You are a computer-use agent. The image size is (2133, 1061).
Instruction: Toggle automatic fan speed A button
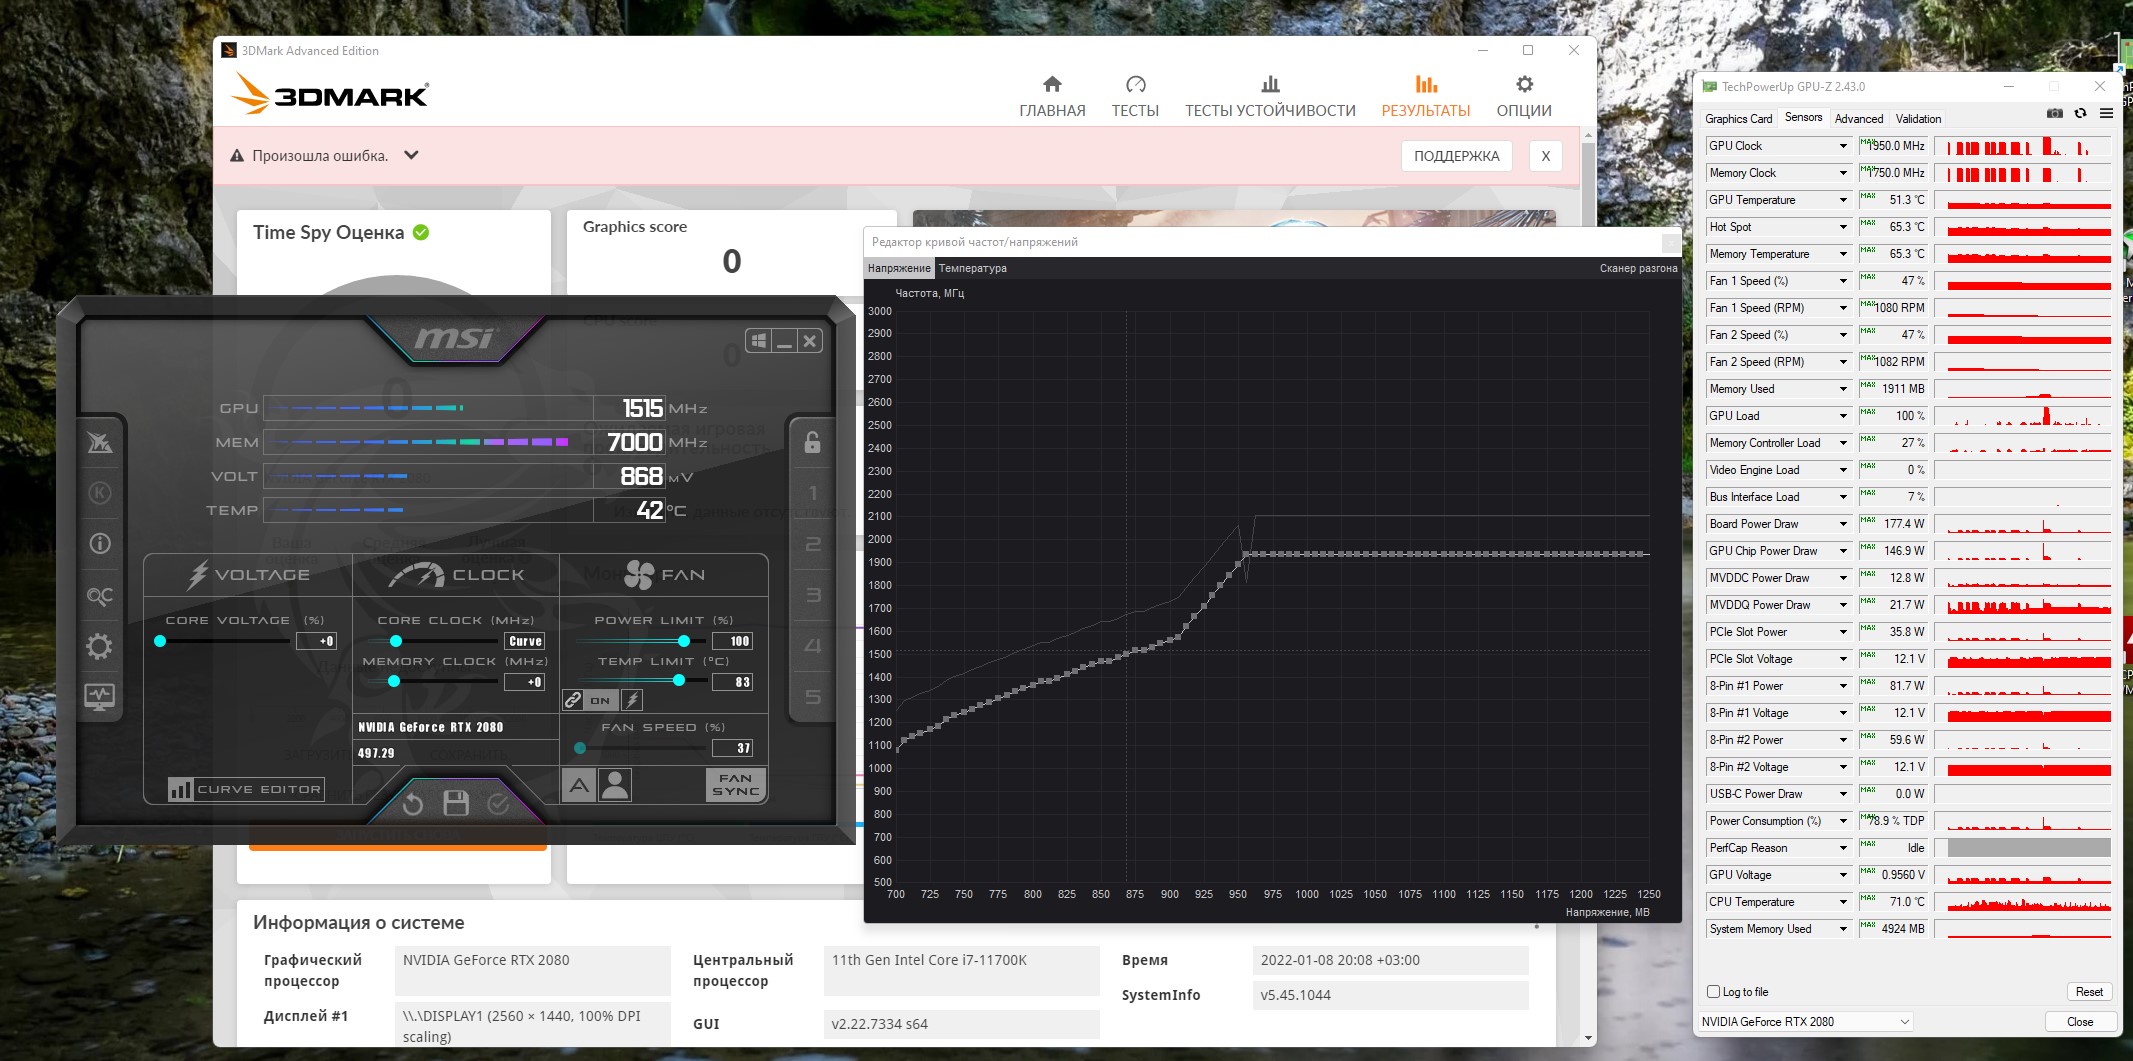pyautogui.click(x=579, y=785)
